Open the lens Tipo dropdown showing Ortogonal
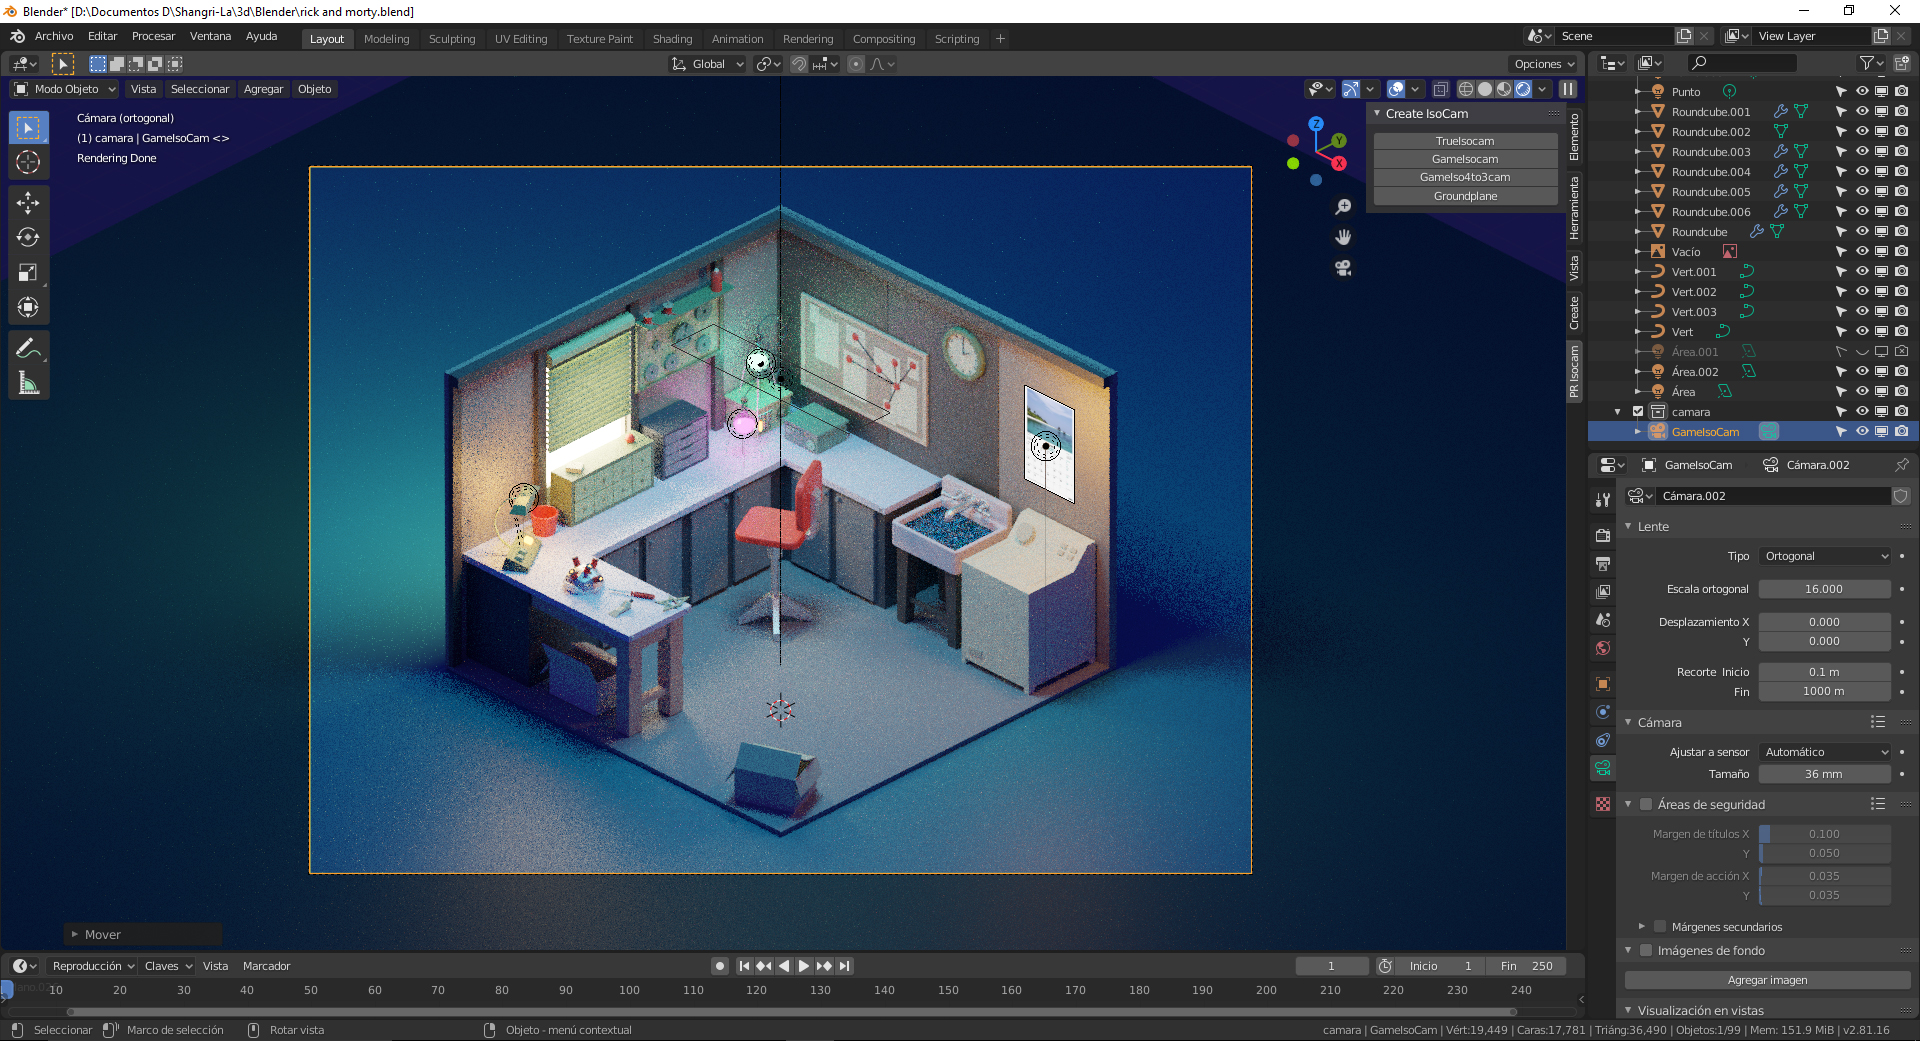1920x1041 pixels. pos(1825,556)
